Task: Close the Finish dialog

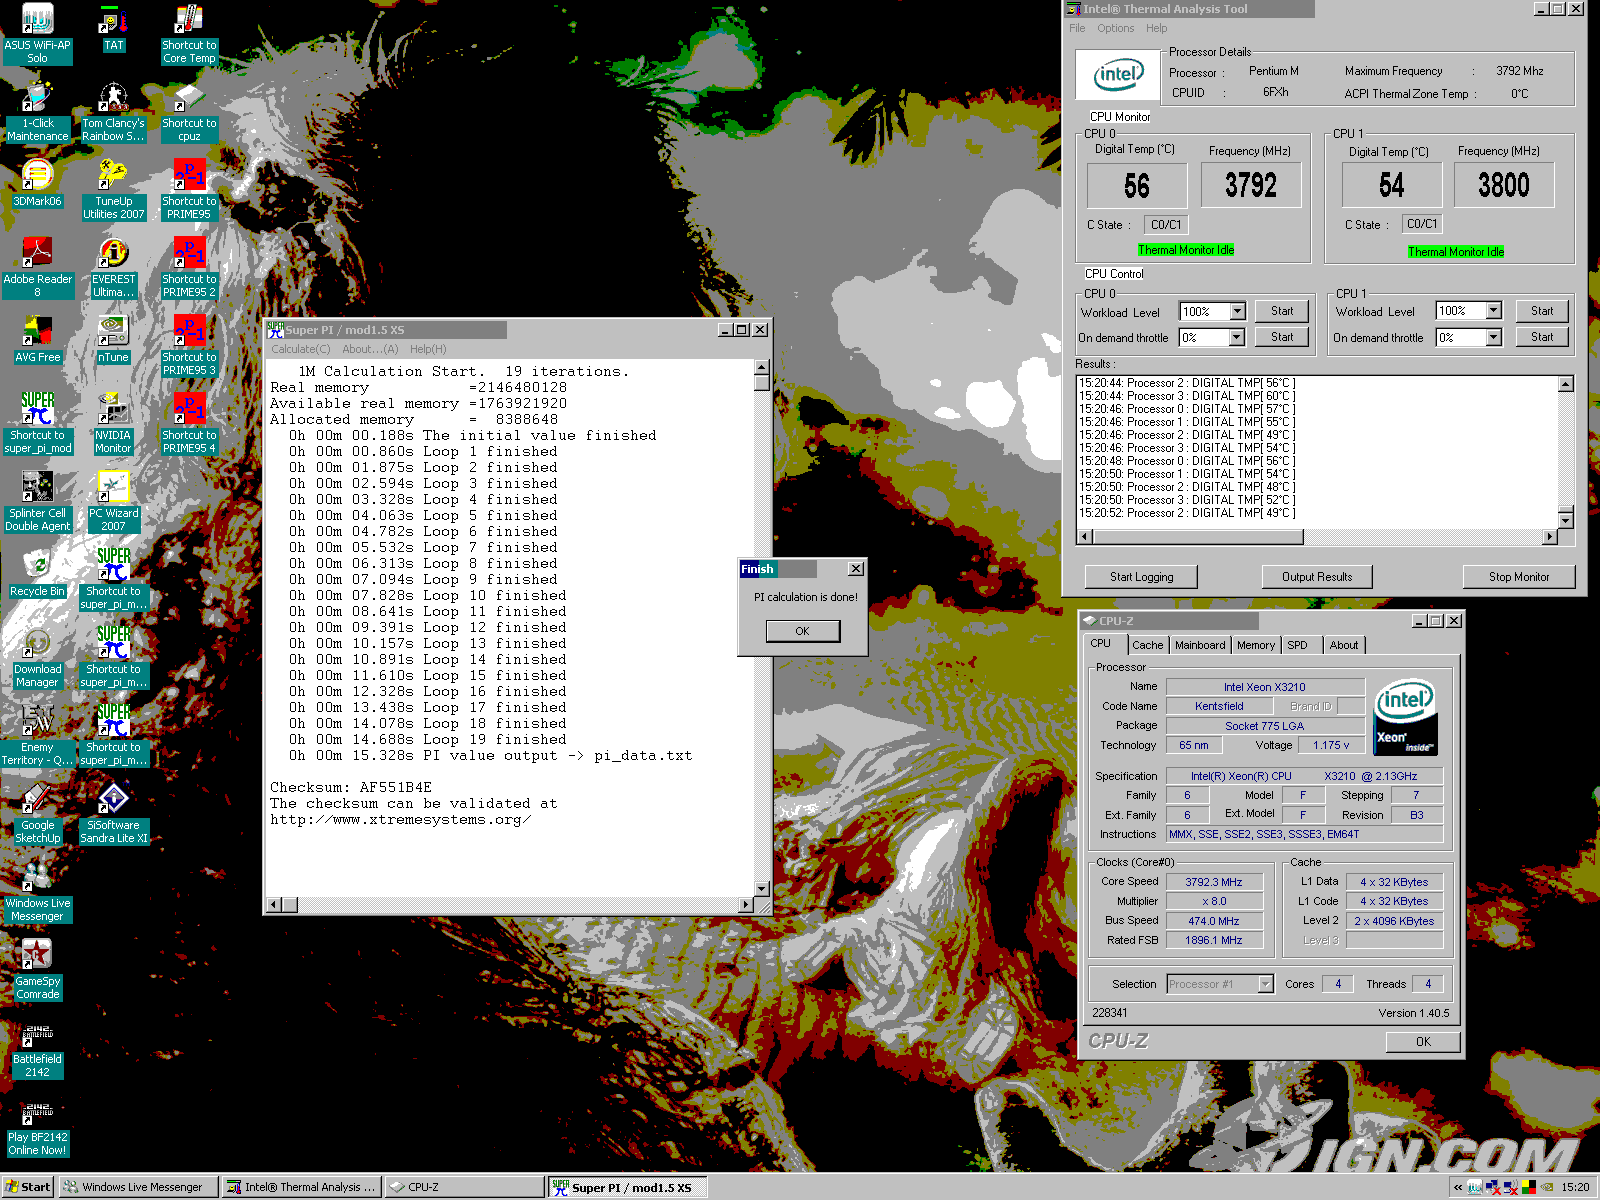Action: tap(856, 568)
